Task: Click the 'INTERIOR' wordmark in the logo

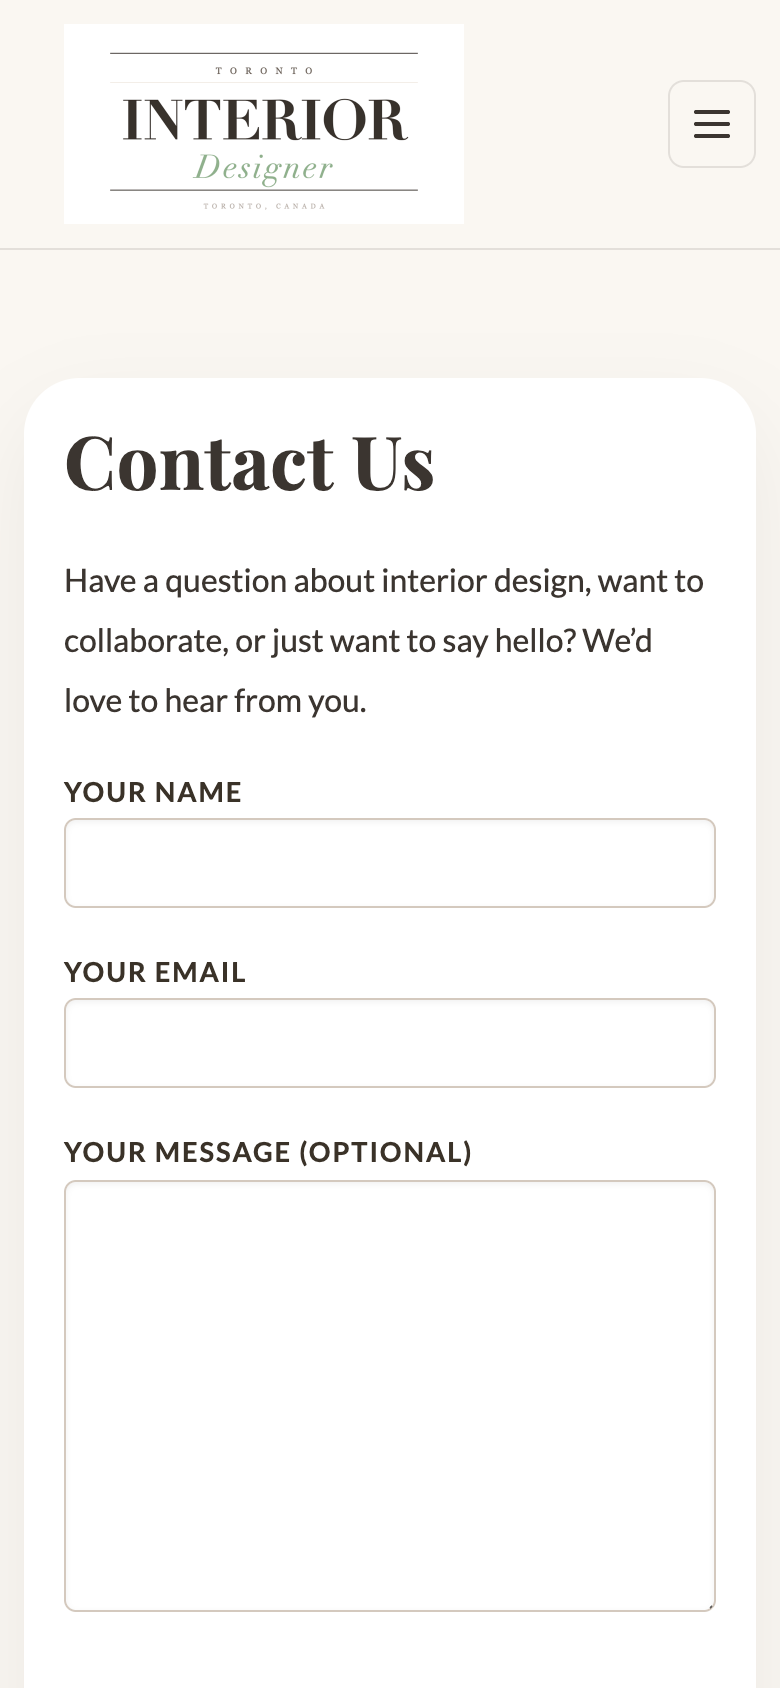Action: point(264,118)
